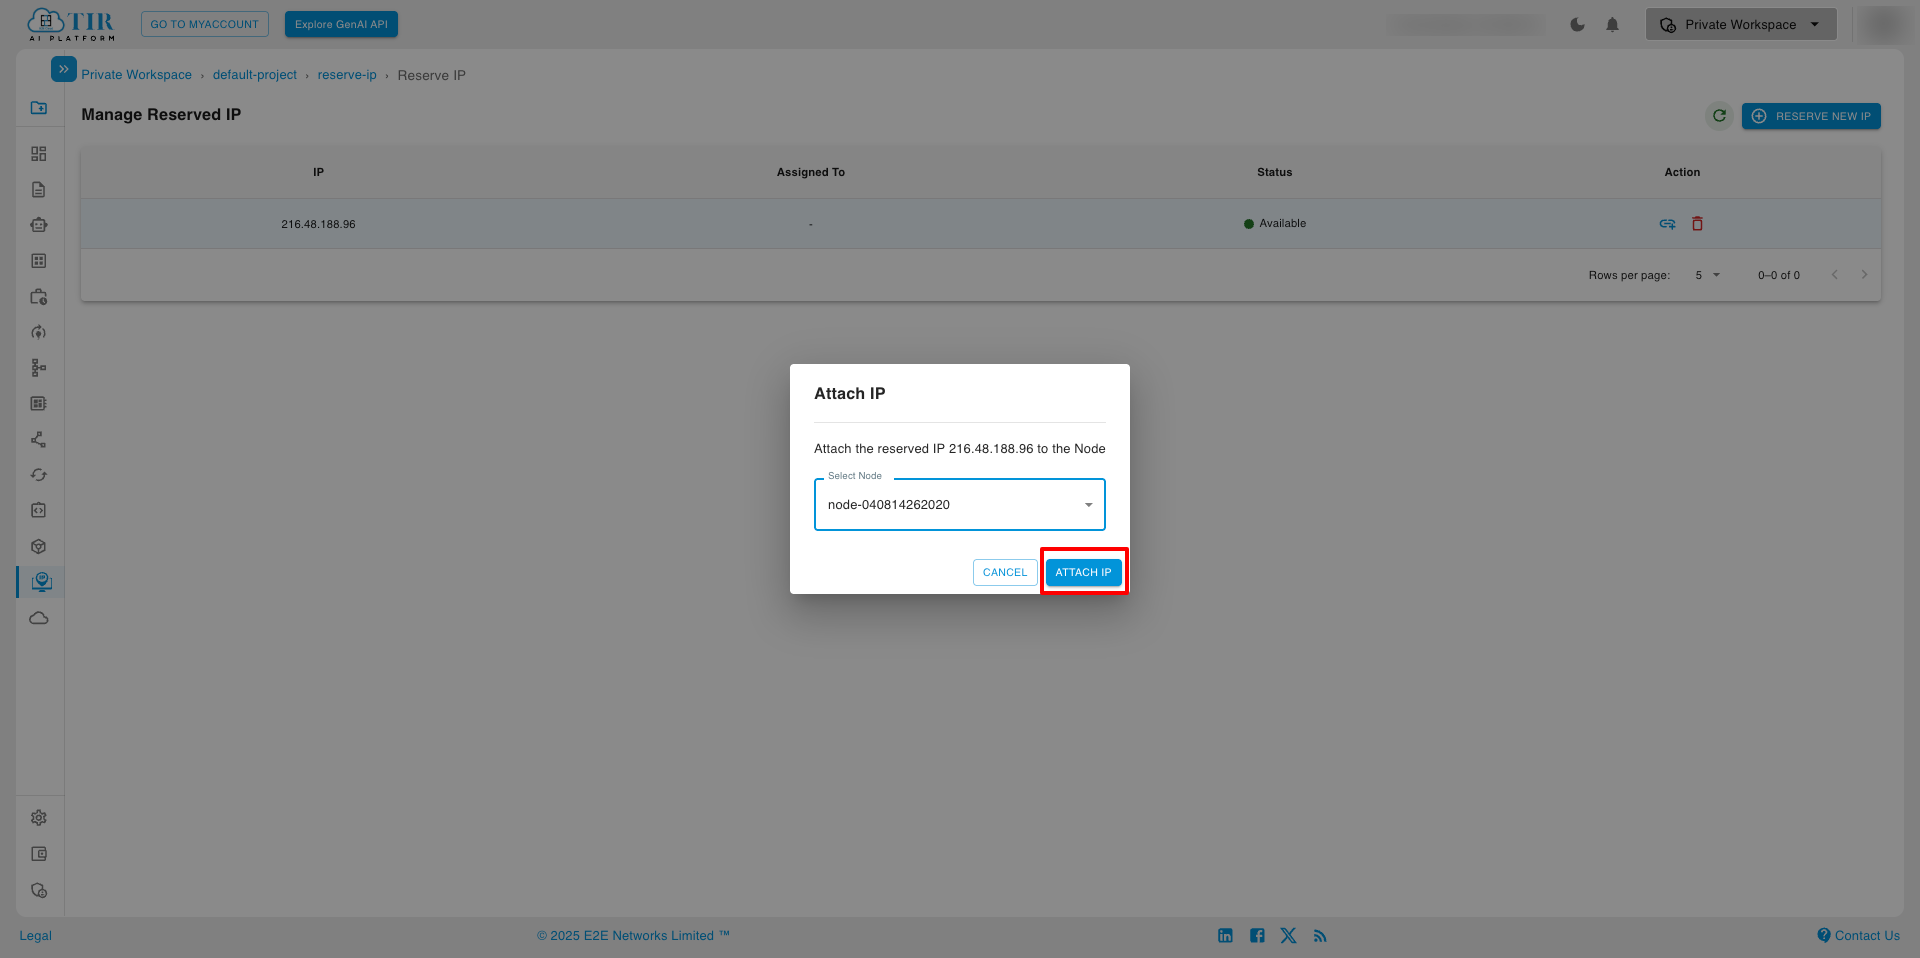Click the Status column header
Image resolution: width=1920 pixels, height=958 pixels.
1274,172
